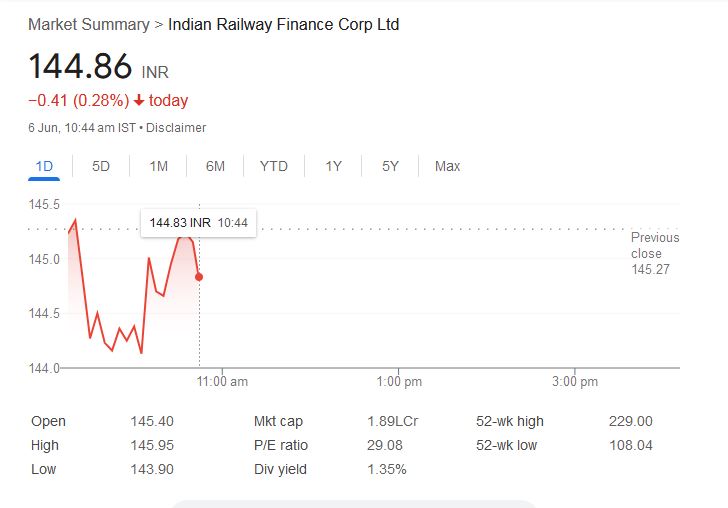Open the Market Summary breadcrumb link
Image resolution: width=728 pixels, height=508 pixels.
88,24
